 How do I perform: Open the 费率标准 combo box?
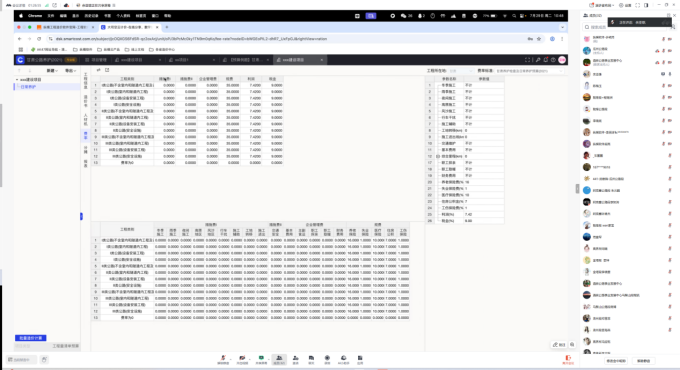[530, 71]
